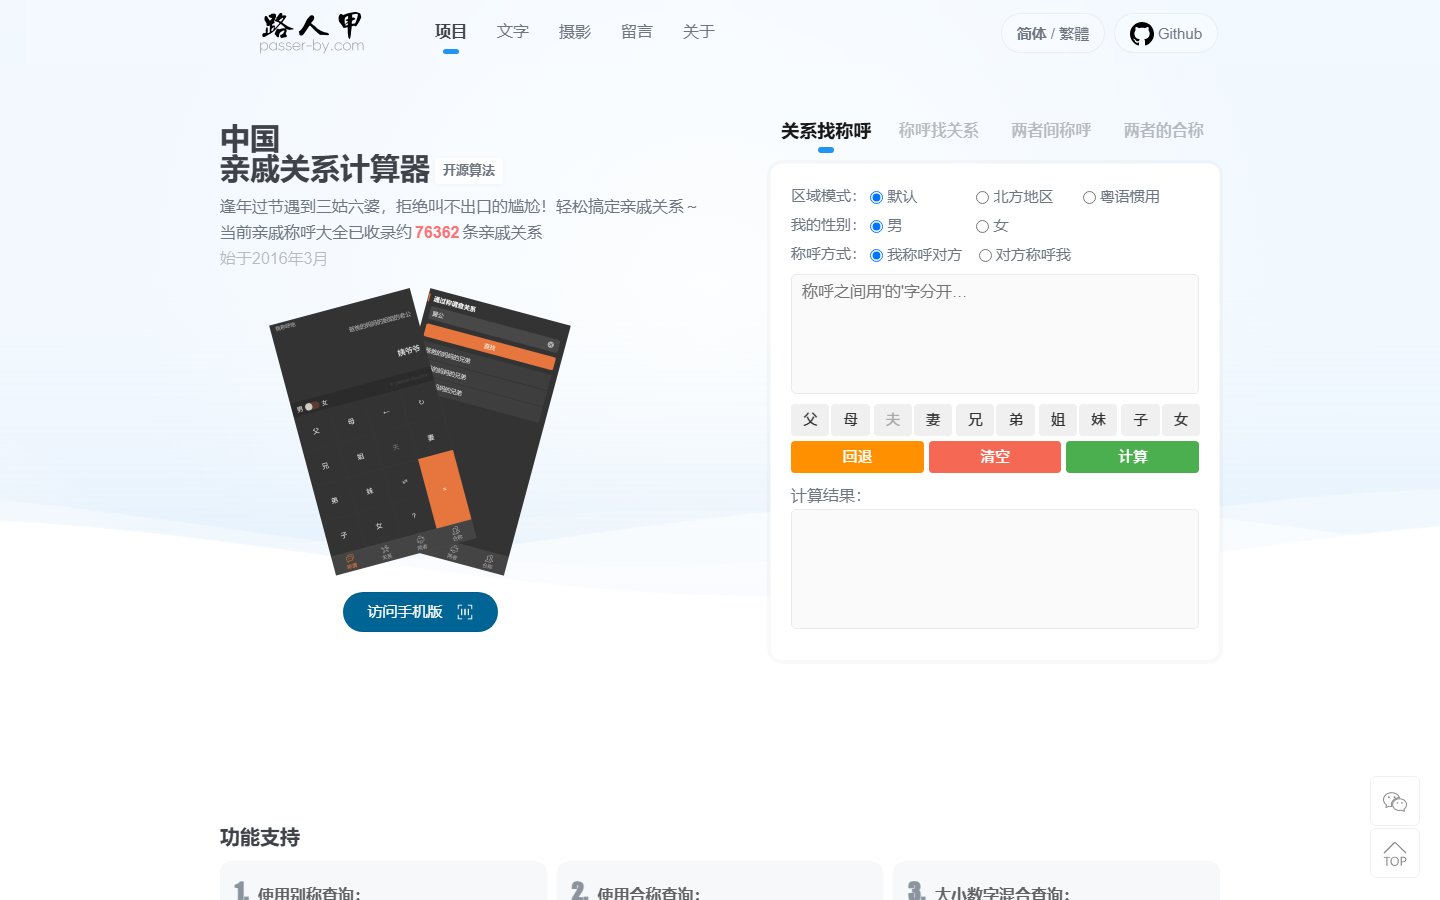Screen dimensions: 1440x900
Task: Go to 项目 in the top navigation
Action: coord(451,32)
